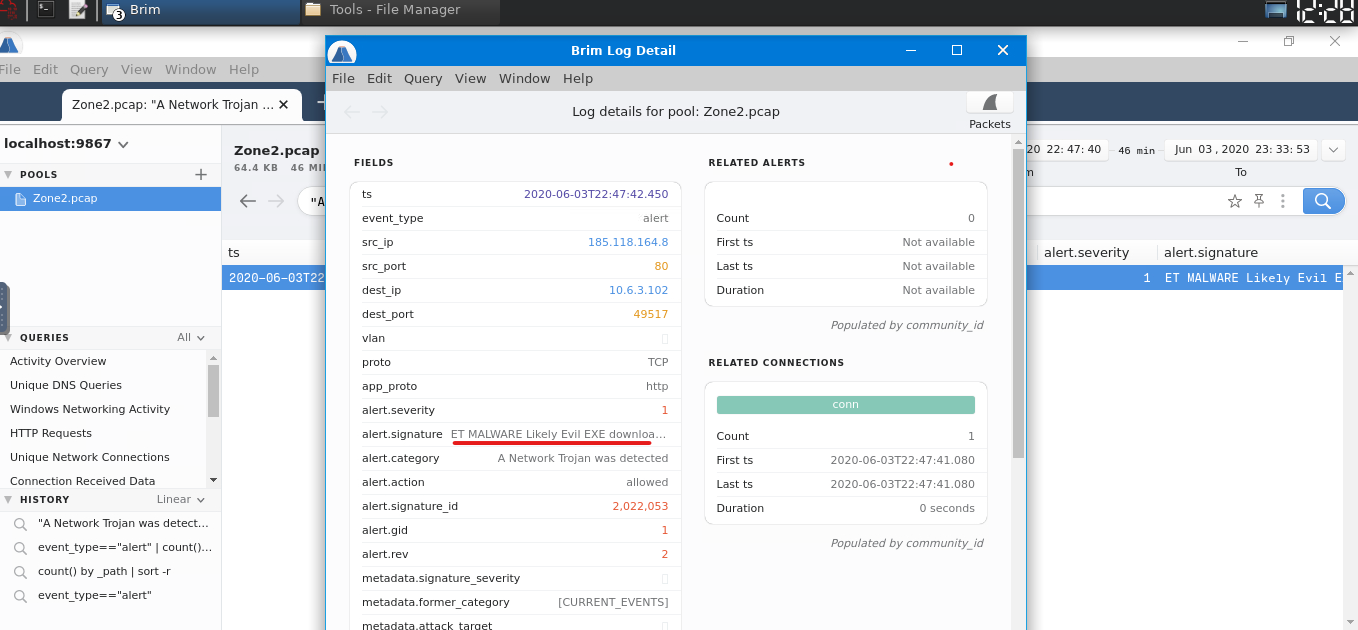Click alert.category 'A Network Trojan was detected'
The height and width of the screenshot is (630, 1358).
tap(583, 458)
